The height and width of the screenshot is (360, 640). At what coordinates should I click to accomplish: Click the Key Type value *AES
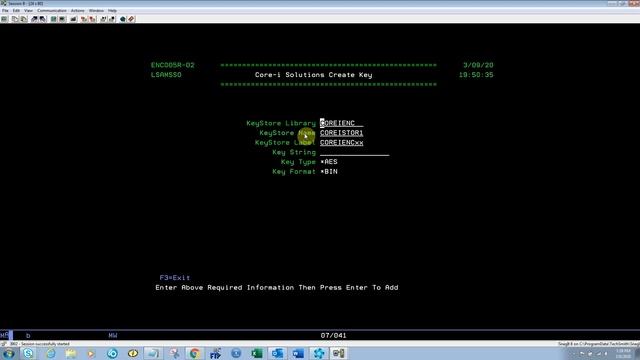click(329, 162)
